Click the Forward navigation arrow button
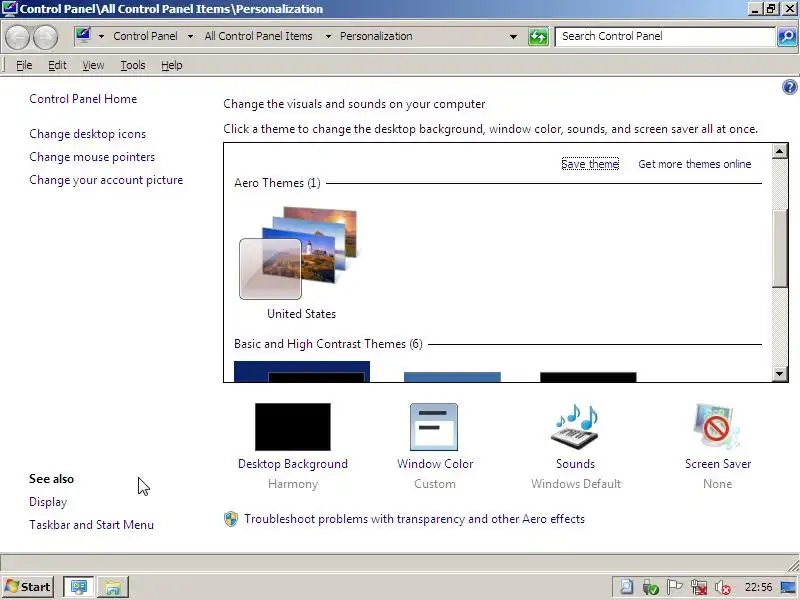The height and width of the screenshot is (600, 800). tap(45, 37)
